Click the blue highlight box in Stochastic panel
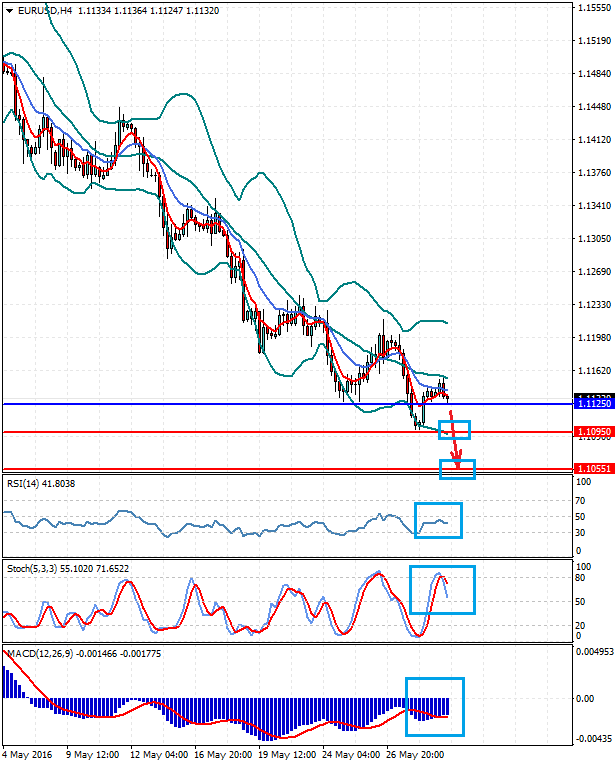 (x=442, y=590)
